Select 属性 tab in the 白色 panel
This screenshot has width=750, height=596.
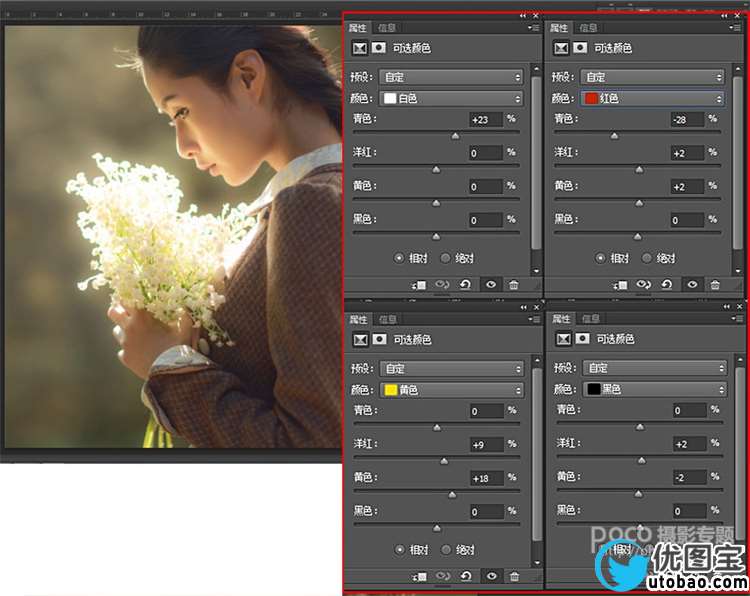pyautogui.click(x=357, y=28)
